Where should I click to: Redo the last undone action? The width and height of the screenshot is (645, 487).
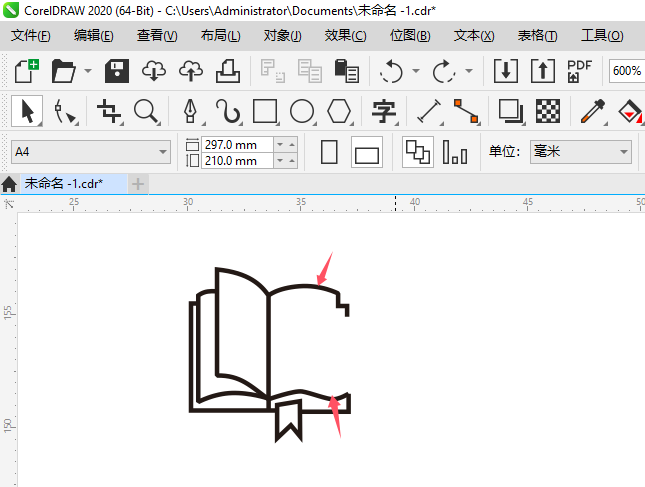click(444, 71)
